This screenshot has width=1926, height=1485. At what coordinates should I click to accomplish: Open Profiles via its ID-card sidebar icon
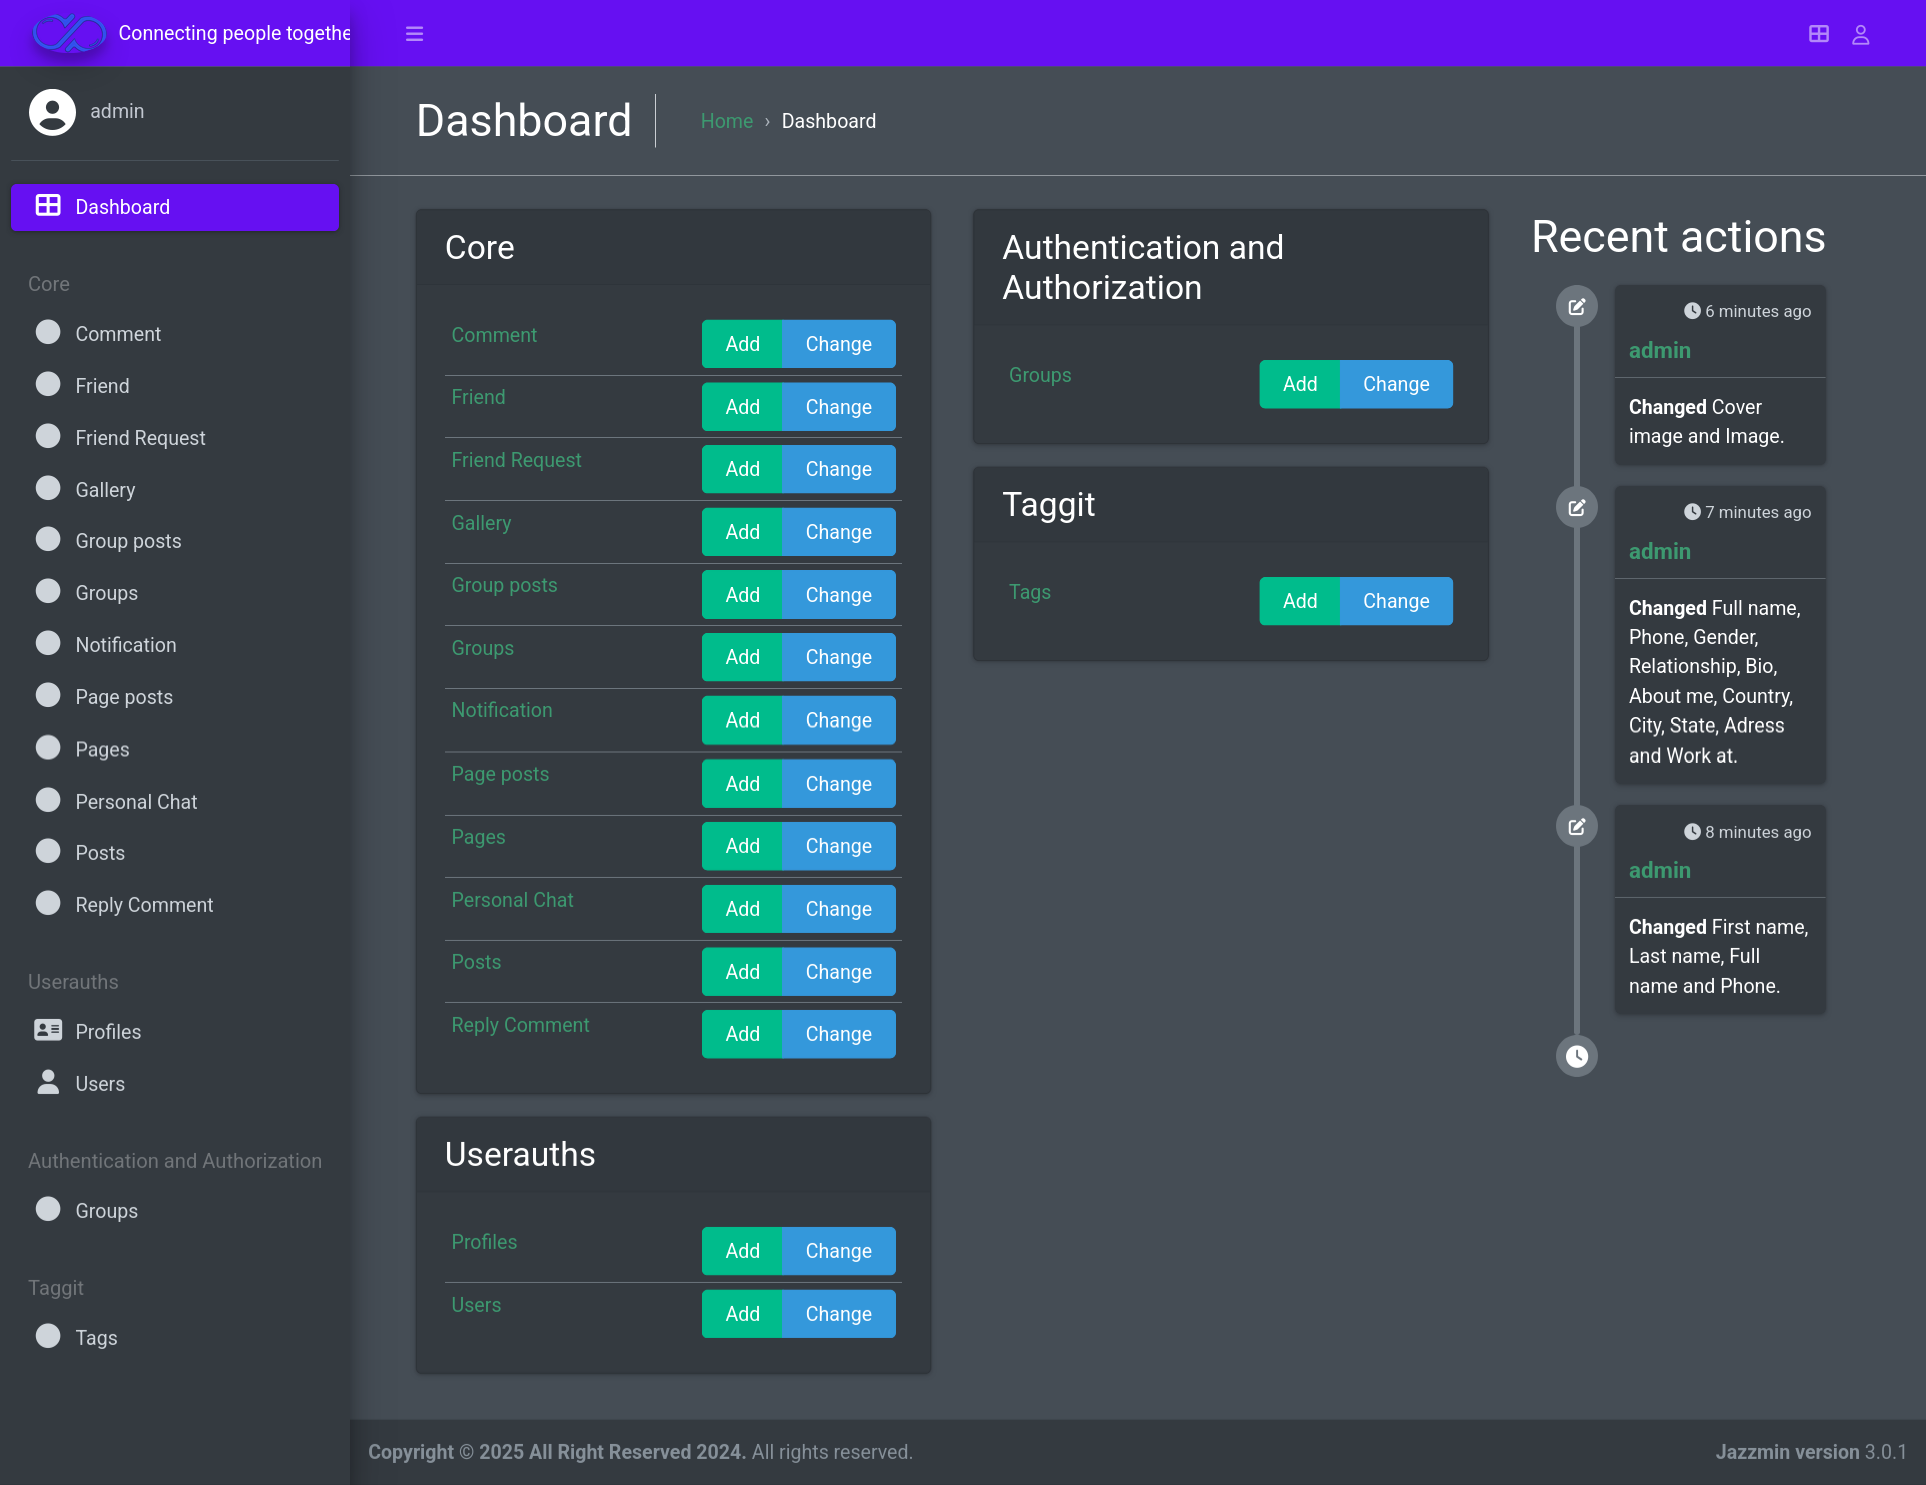pos(47,1030)
